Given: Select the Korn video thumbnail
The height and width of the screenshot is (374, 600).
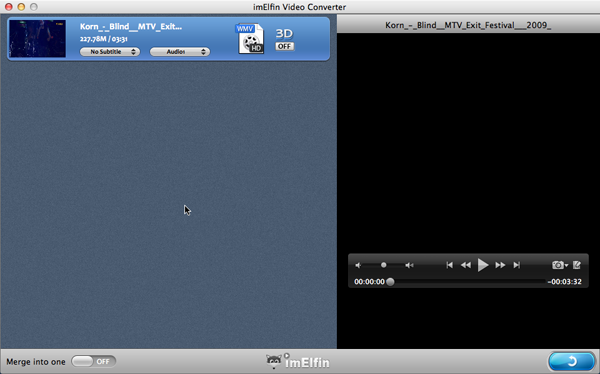Looking at the screenshot, I should (38, 39).
